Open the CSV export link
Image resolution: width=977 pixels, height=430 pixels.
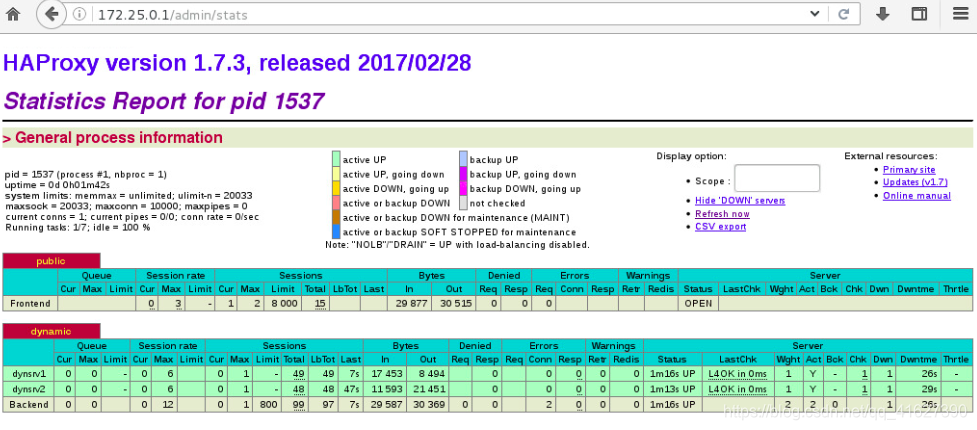tap(720, 227)
